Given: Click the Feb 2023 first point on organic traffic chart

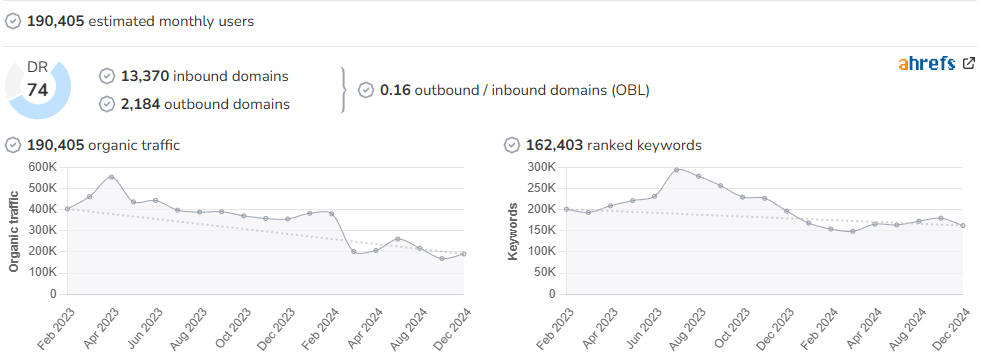Looking at the screenshot, I should tap(67, 209).
